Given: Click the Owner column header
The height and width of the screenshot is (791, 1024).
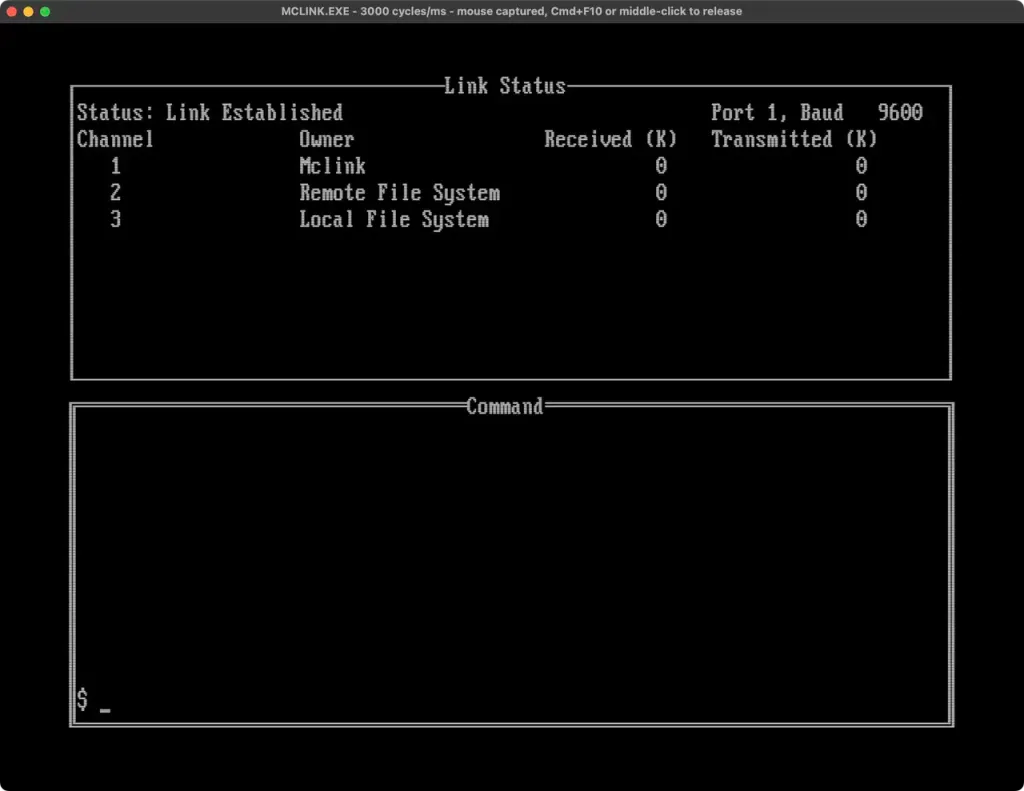Looking at the screenshot, I should click(326, 140).
